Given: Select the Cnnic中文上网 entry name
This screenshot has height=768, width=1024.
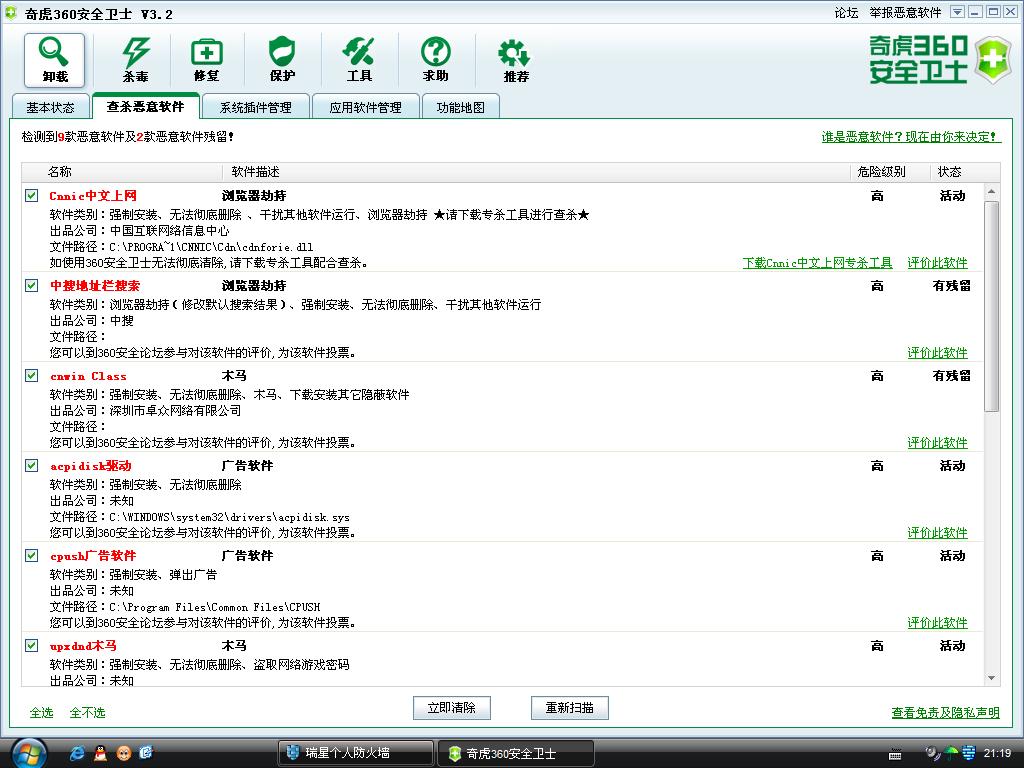Looking at the screenshot, I should [x=93, y=196].
